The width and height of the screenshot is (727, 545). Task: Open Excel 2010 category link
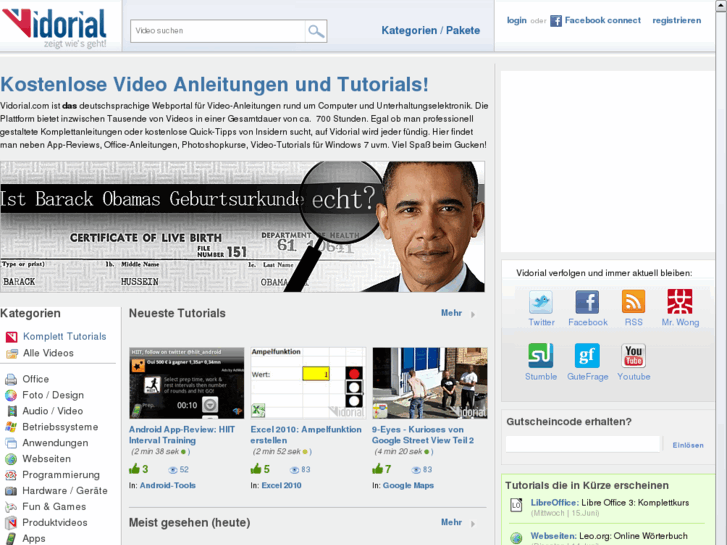[281, 485]
